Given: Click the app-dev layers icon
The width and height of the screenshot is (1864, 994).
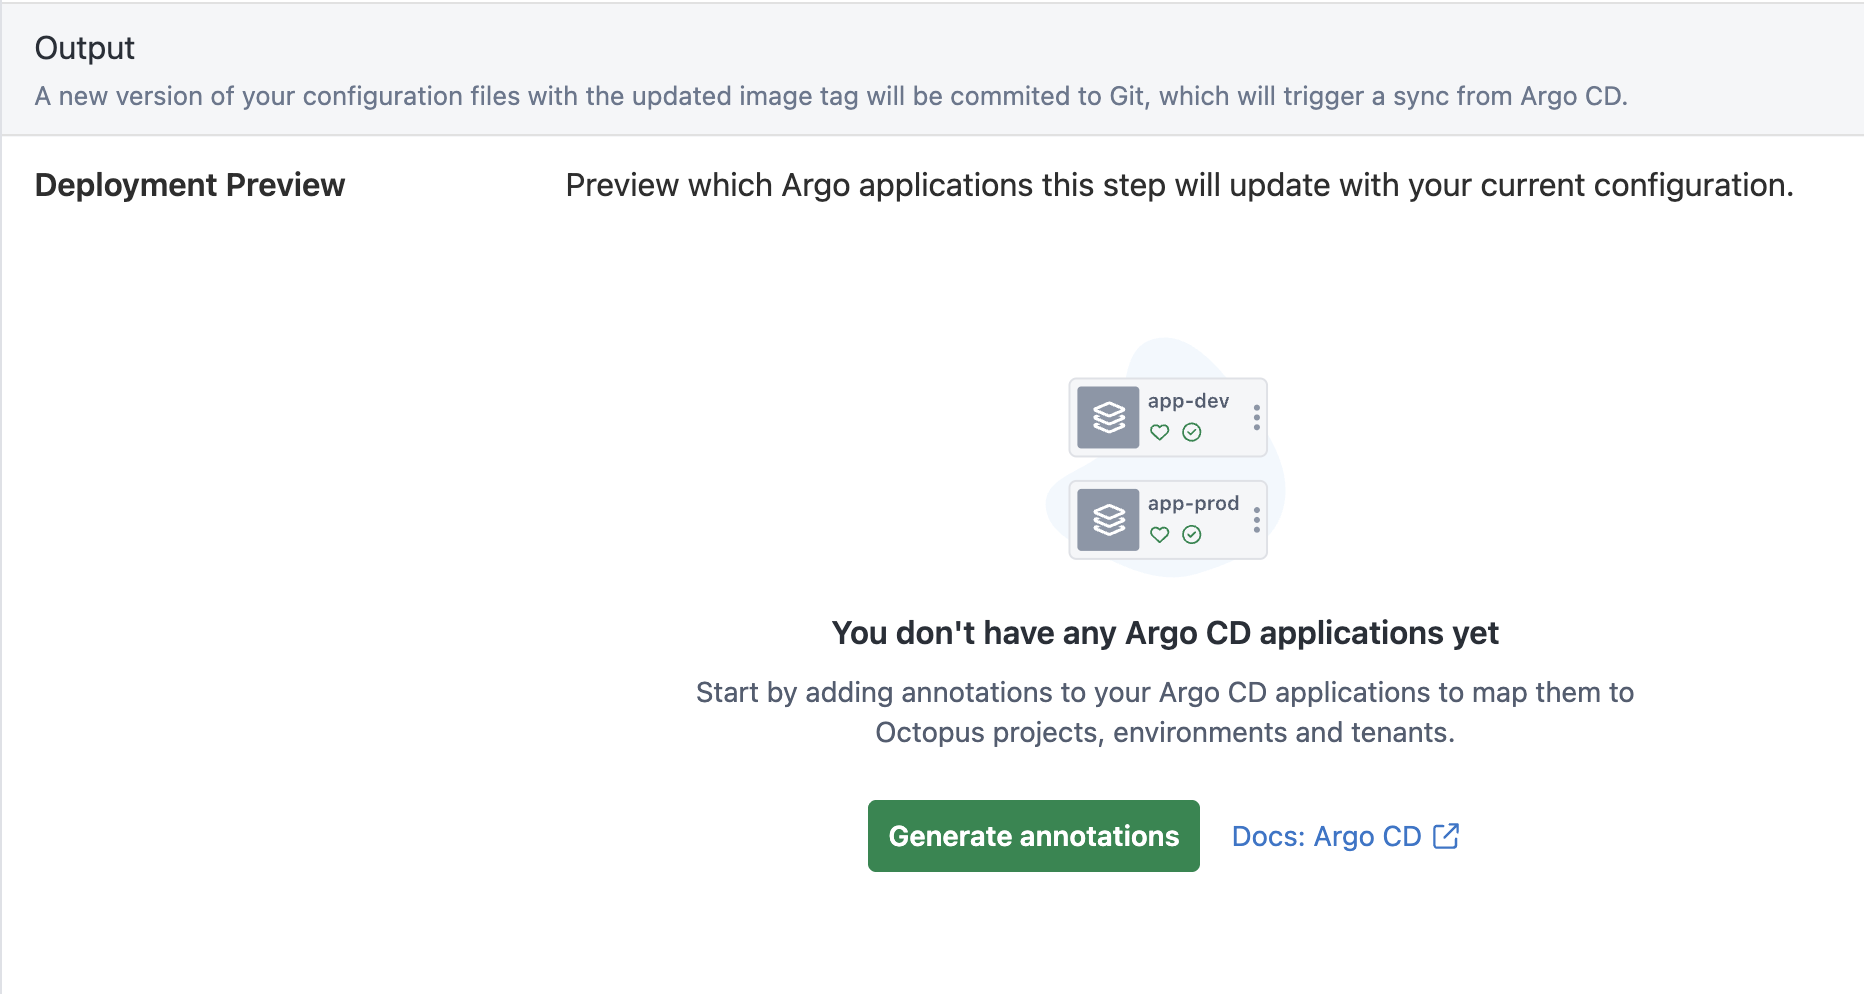Looking at the screenshot, I should coord(1108,417).
